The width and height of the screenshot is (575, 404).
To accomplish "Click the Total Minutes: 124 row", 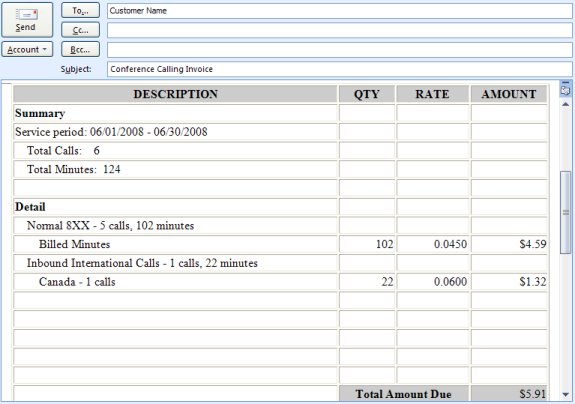I will [x=175, y=169].
